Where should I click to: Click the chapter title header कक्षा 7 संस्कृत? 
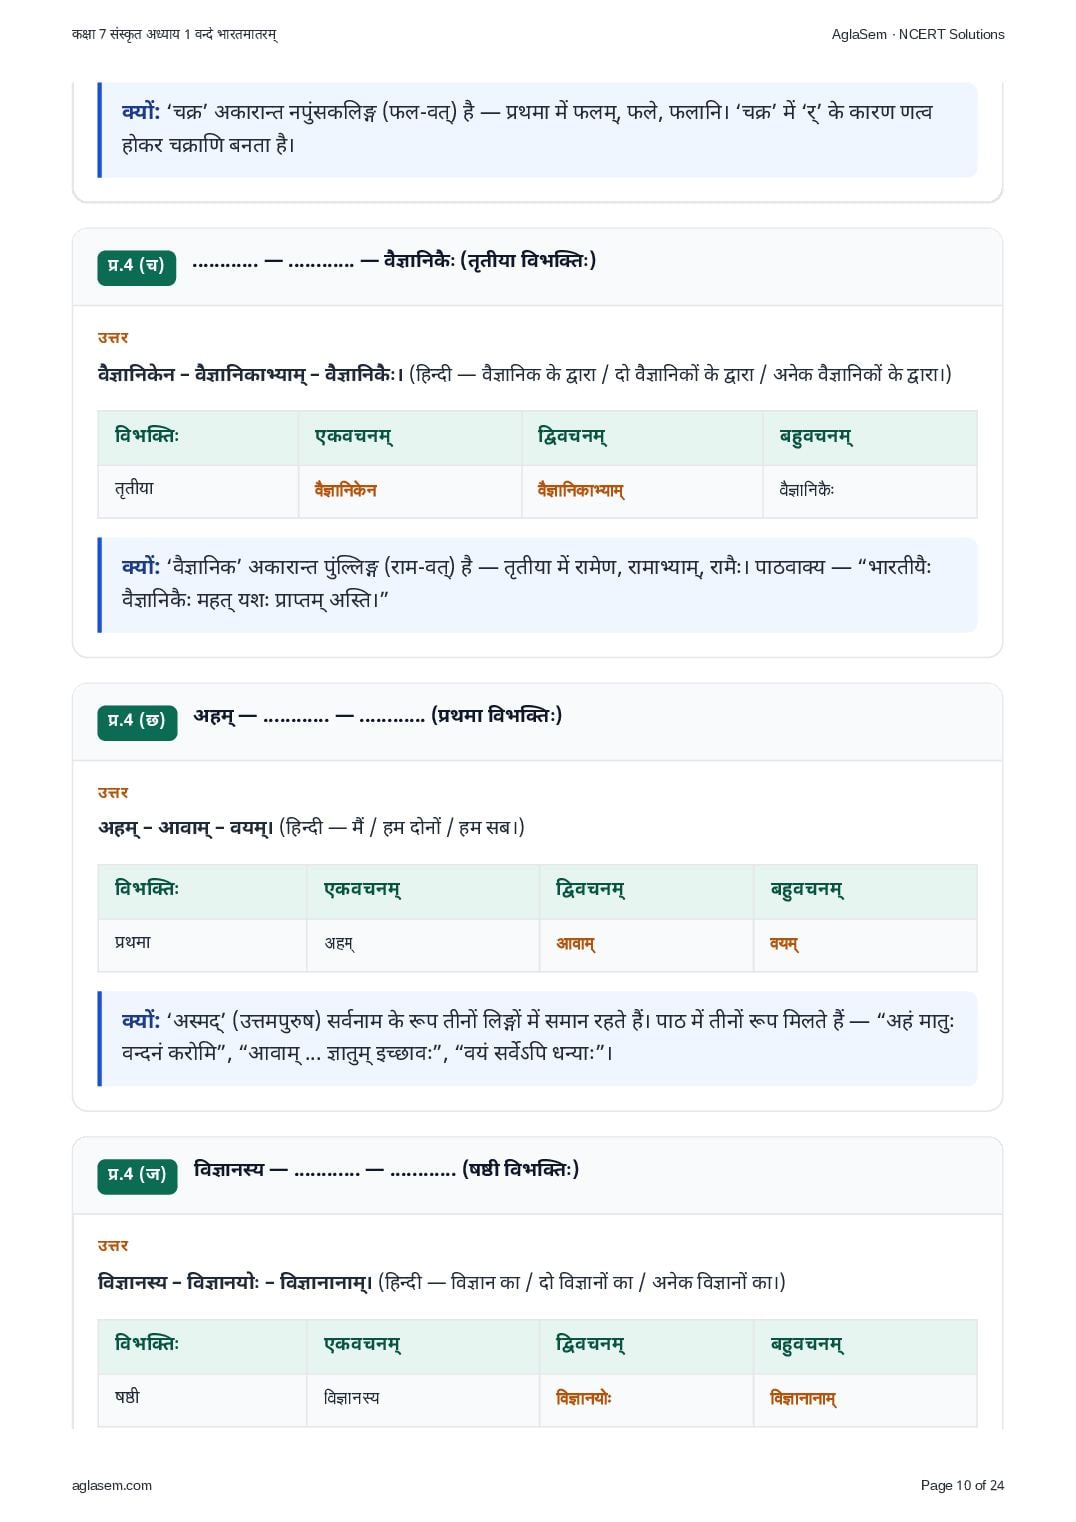[175, 34]
